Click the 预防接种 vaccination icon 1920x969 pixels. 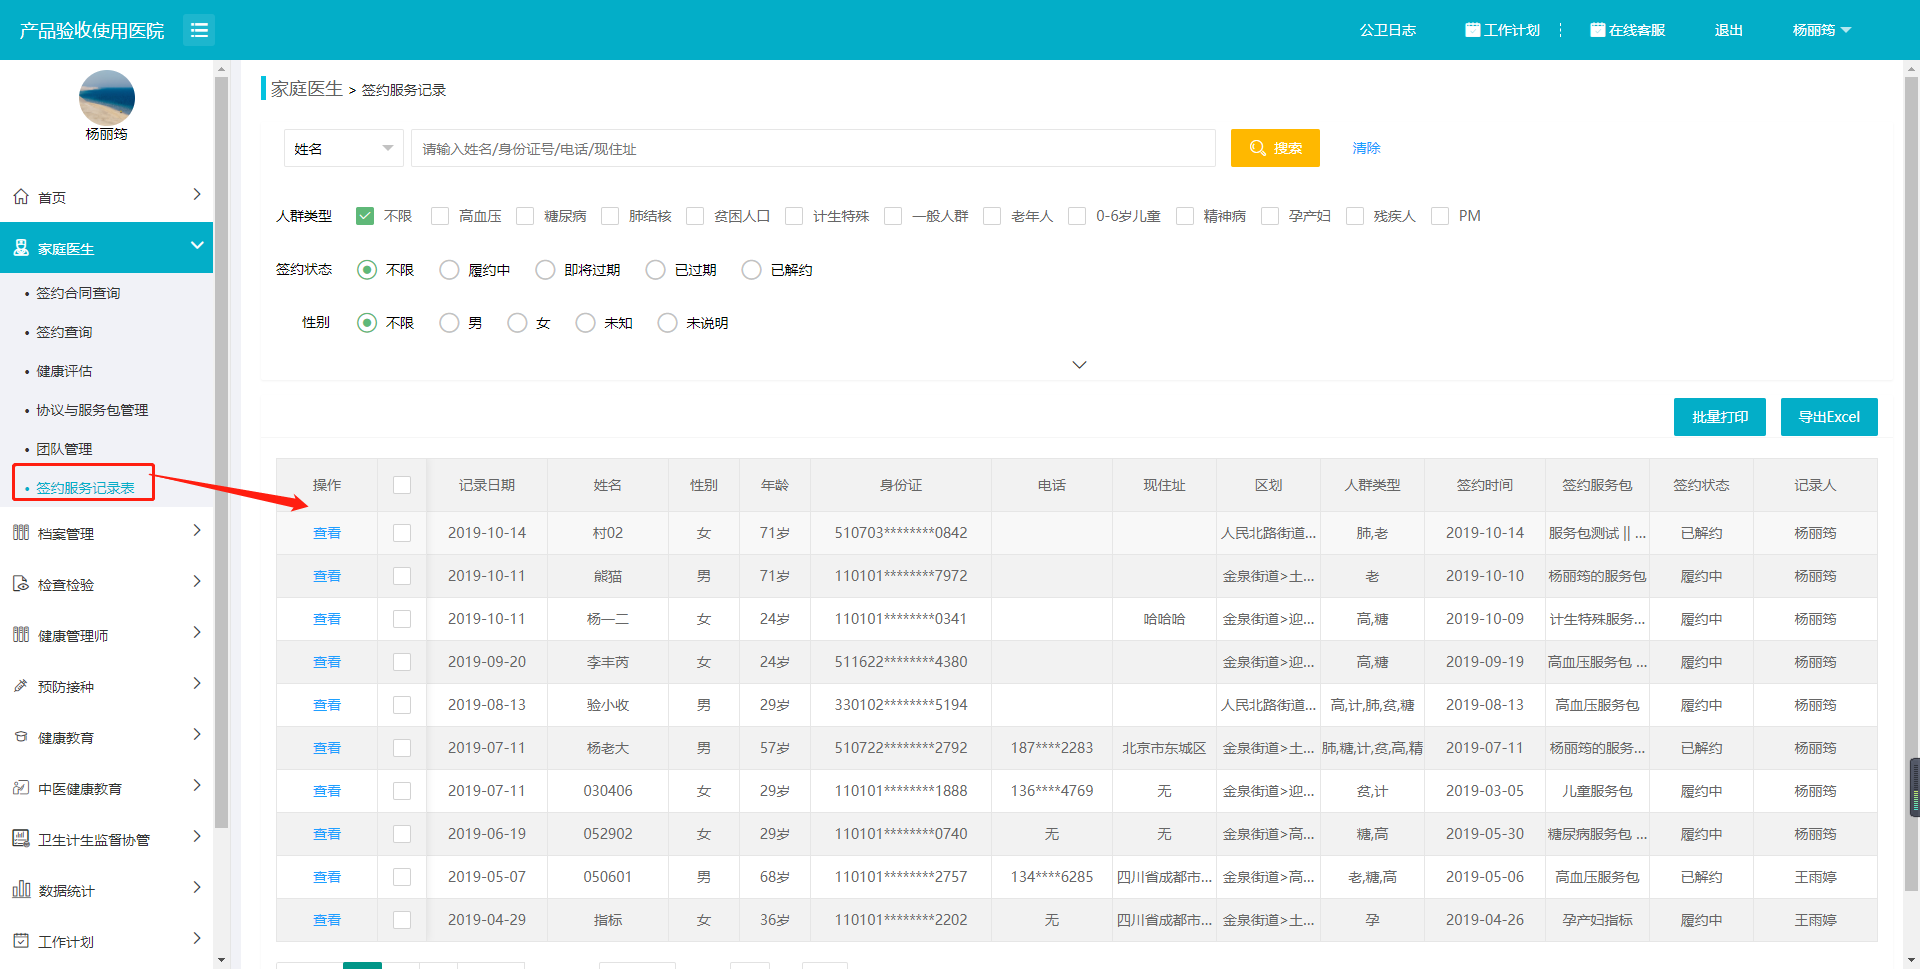21,686
